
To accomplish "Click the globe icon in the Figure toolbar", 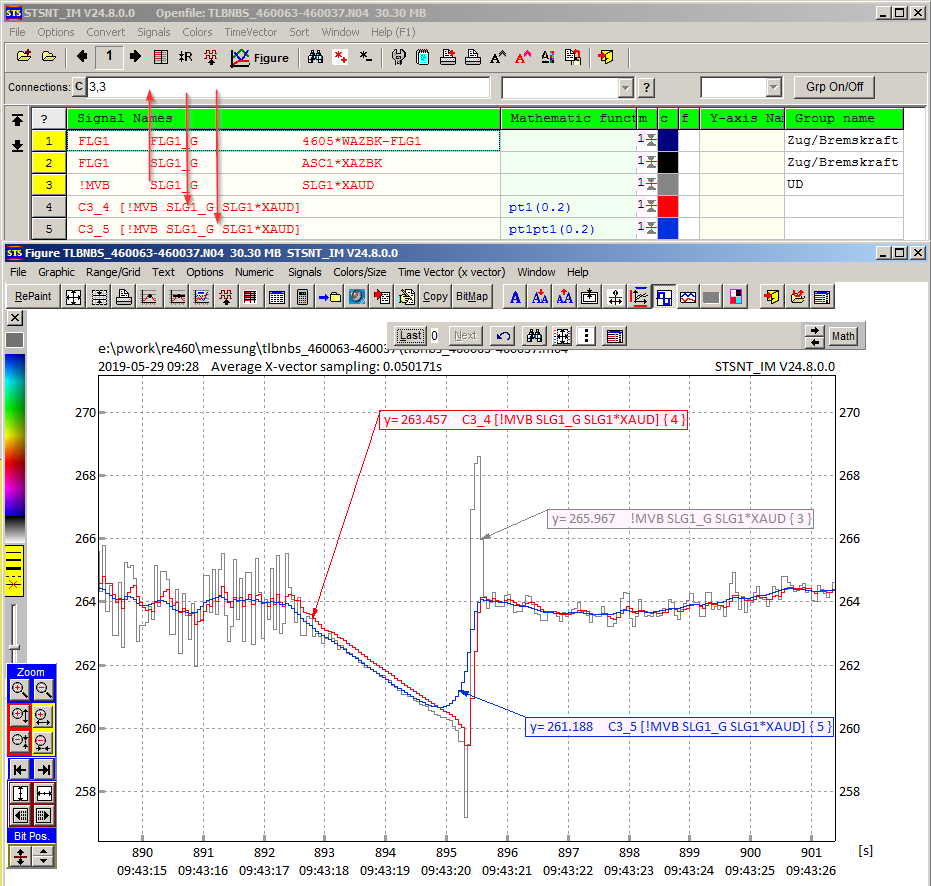I will (x=356, y=296).
